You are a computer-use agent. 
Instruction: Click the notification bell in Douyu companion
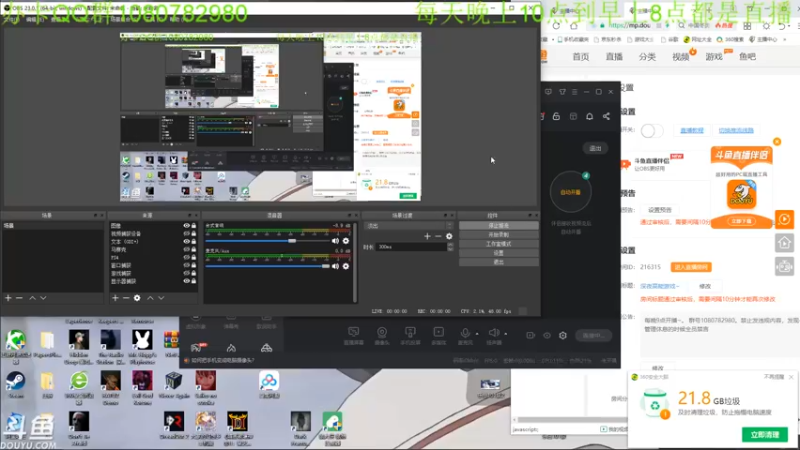tap(589, 116)
